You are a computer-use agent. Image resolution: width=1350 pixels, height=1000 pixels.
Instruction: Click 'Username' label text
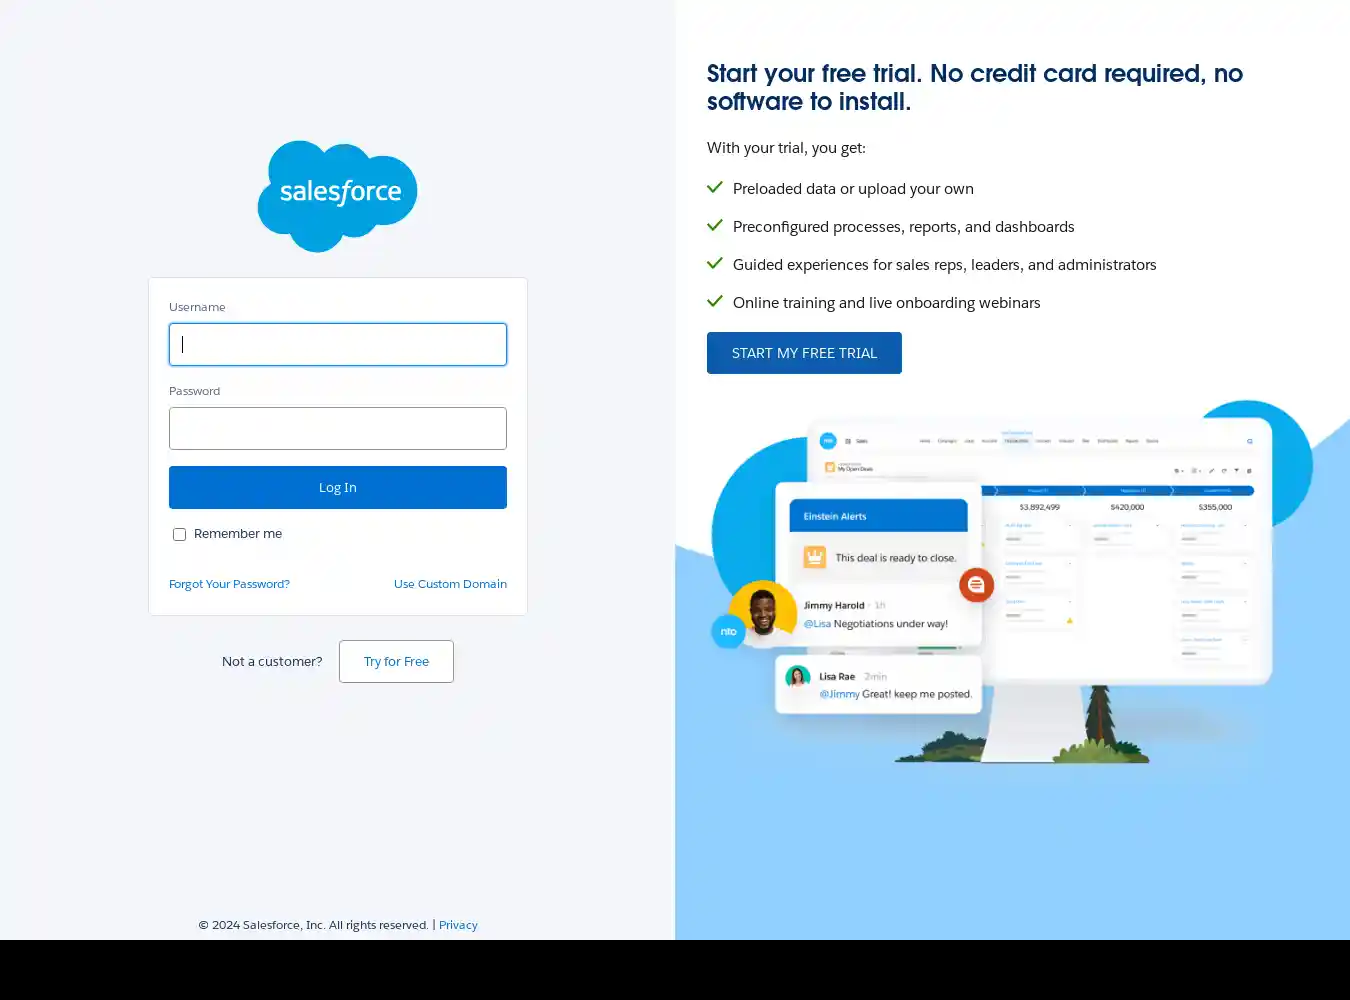click(x=197, y=307)
